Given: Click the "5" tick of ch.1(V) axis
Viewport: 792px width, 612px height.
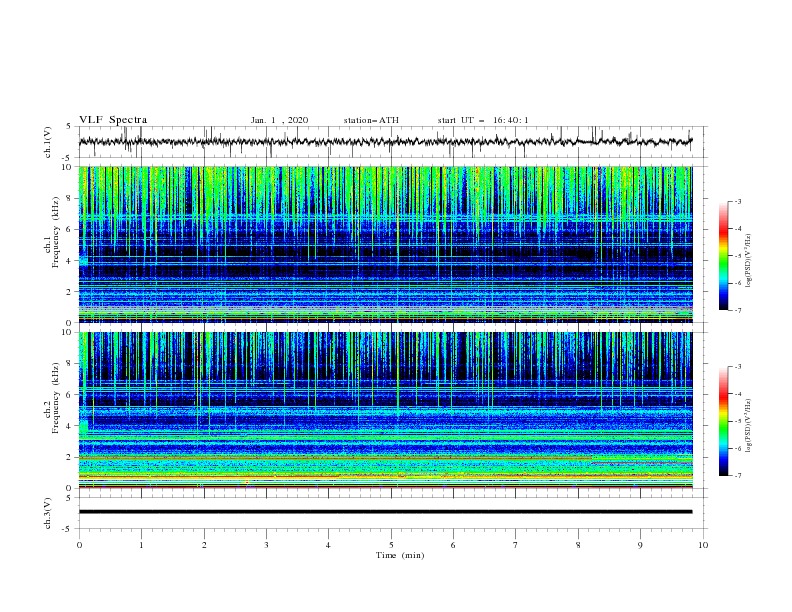Looking at the screenshot, I should coord(68,126).
